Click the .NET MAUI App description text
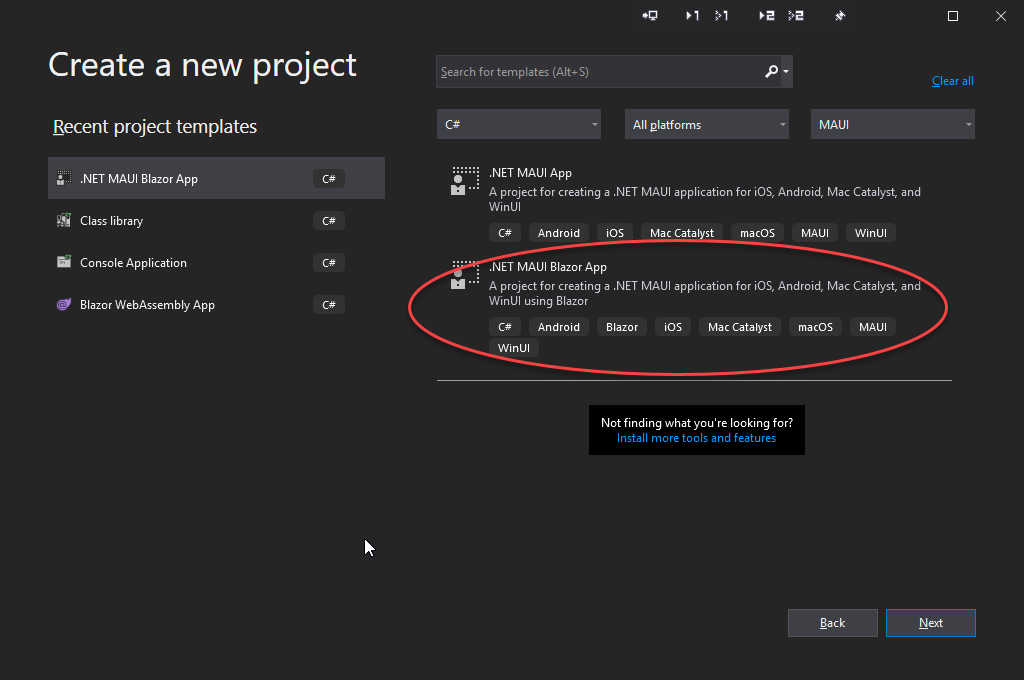This screenshot has height=680, width=1024. pos(705,199)
